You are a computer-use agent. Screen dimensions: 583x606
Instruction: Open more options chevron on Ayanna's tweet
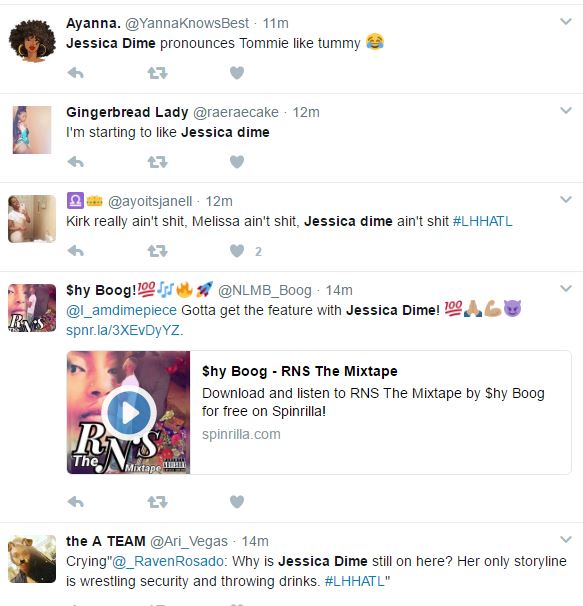point(566,22)
